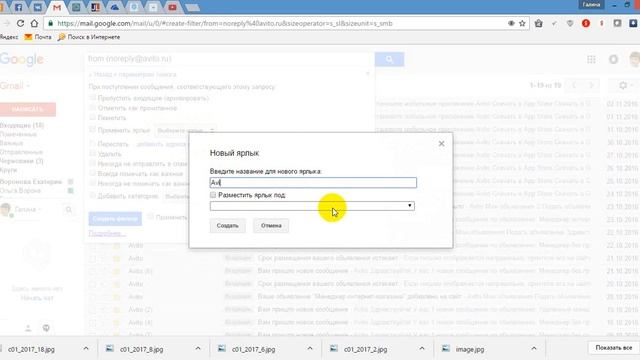
Task: Switch to the YouTube tab
Action: 172,7
